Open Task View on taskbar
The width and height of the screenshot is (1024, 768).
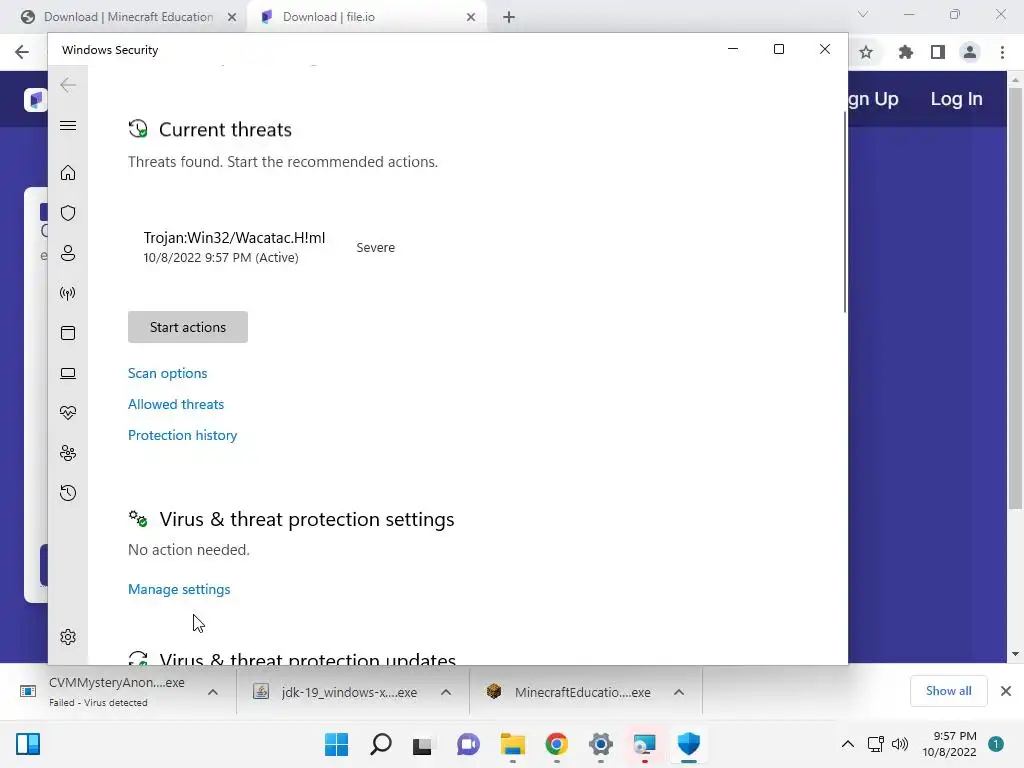423,745
